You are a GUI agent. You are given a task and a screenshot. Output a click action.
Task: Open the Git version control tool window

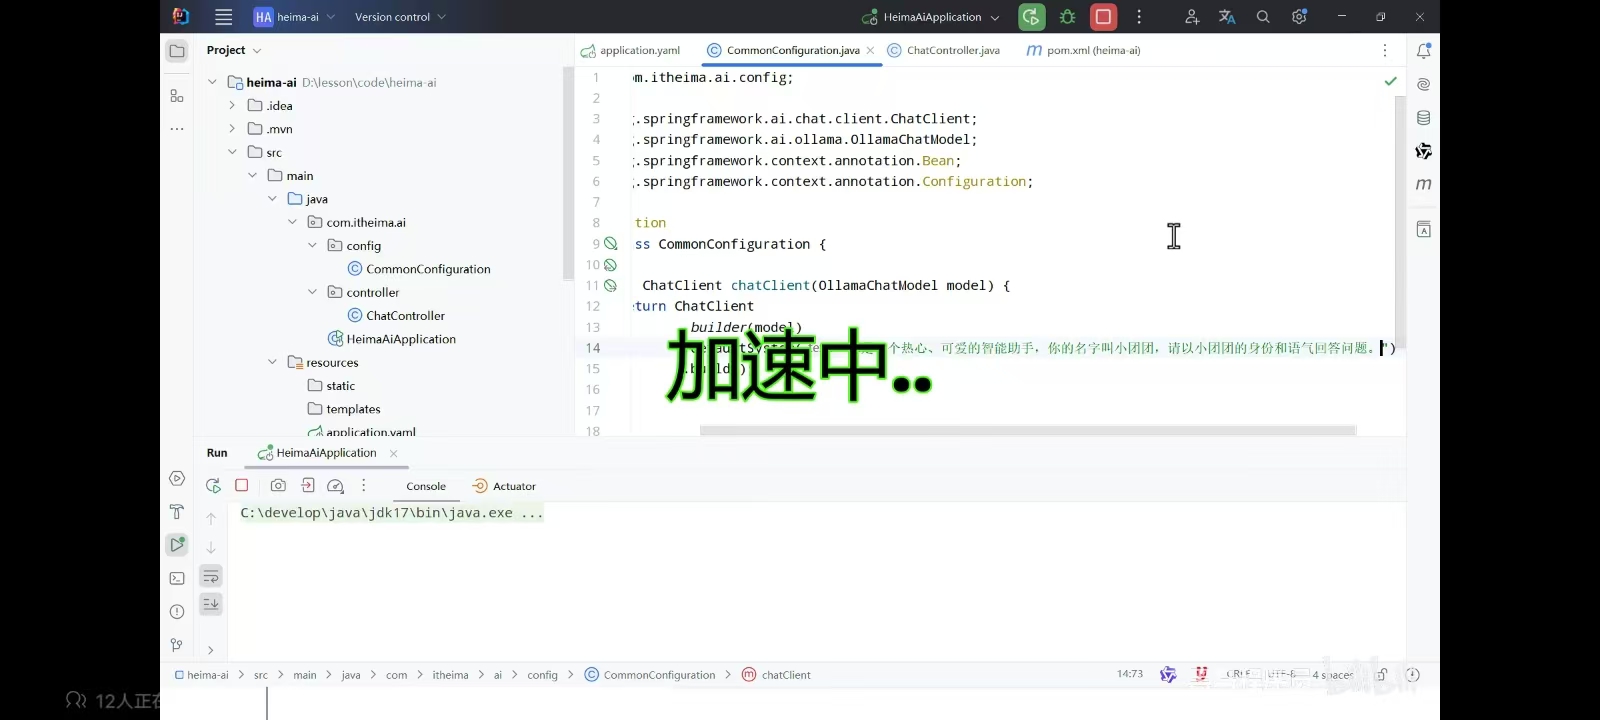pos(177,645)
